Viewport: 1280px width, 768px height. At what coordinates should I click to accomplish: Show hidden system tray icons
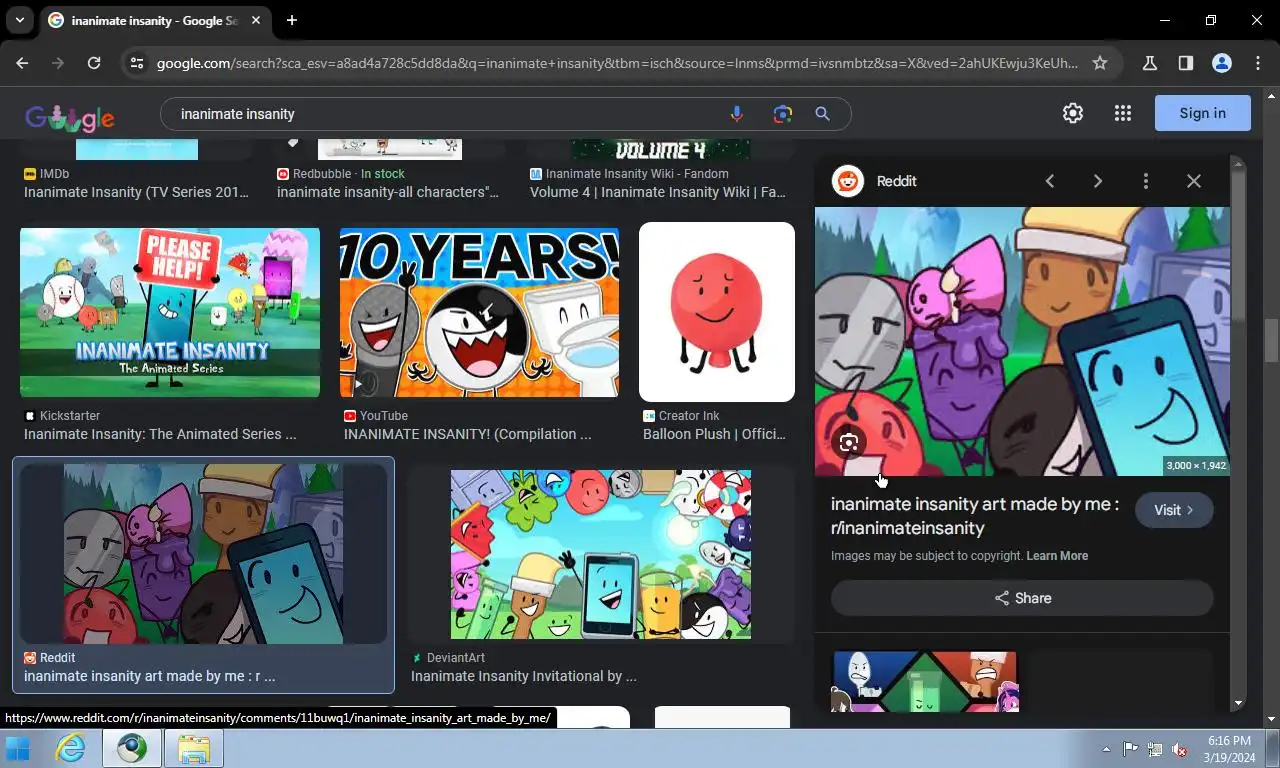point(1106,749)
